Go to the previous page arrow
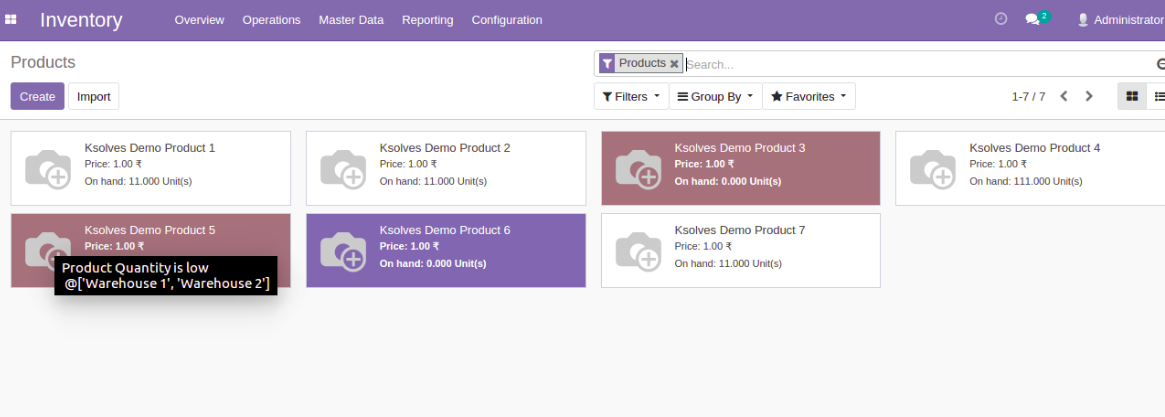The height and width of the screenshot is (417, 1165). pos(1064,97)
